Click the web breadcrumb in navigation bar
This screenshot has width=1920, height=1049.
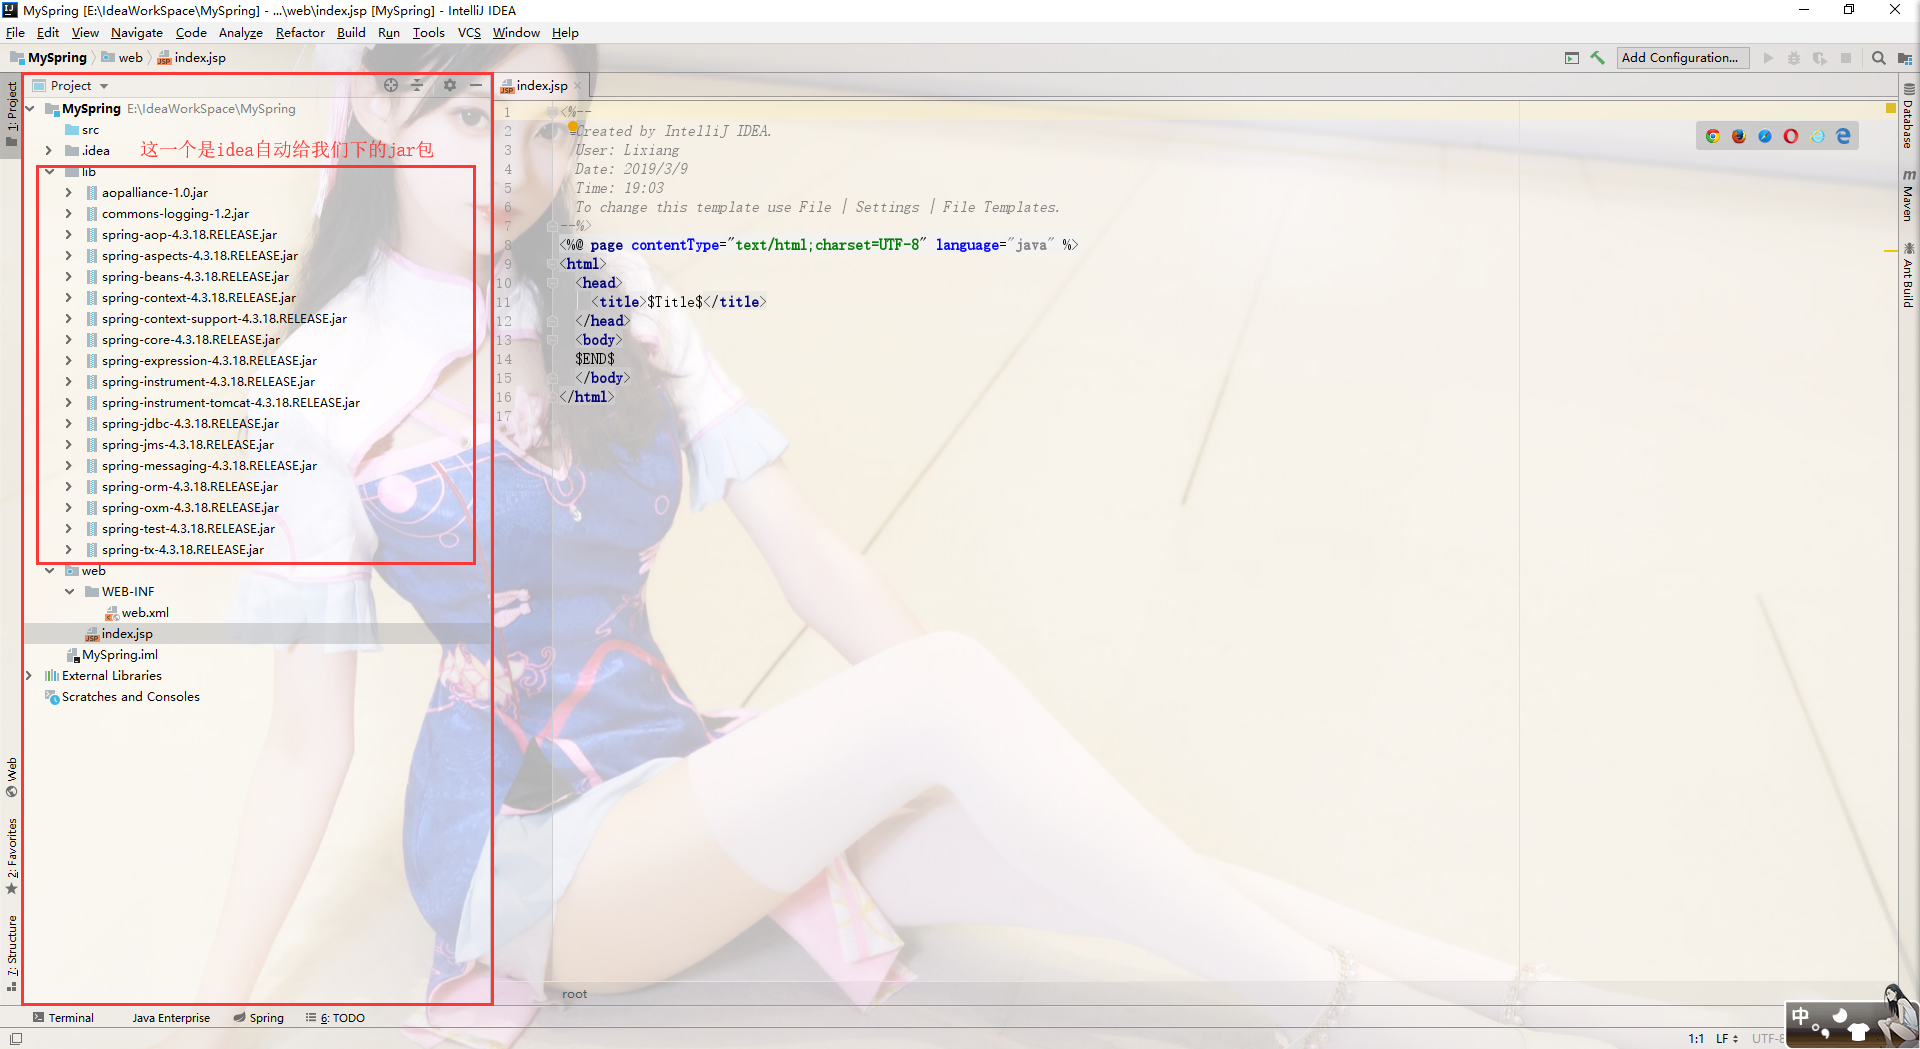[122, 58]
